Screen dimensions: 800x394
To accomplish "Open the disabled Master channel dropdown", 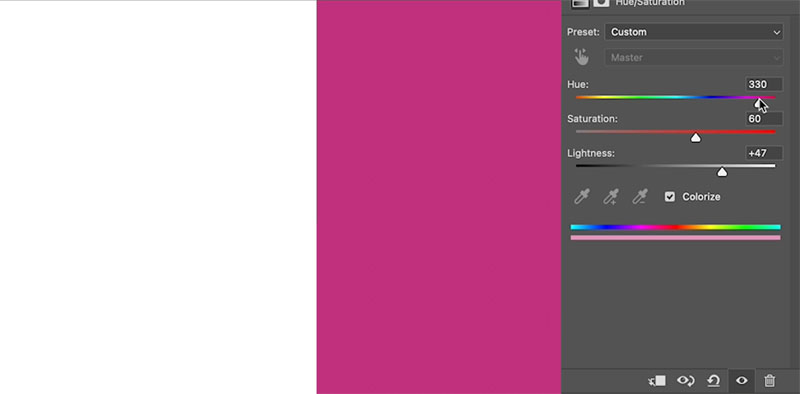I will tap(694, 58).
